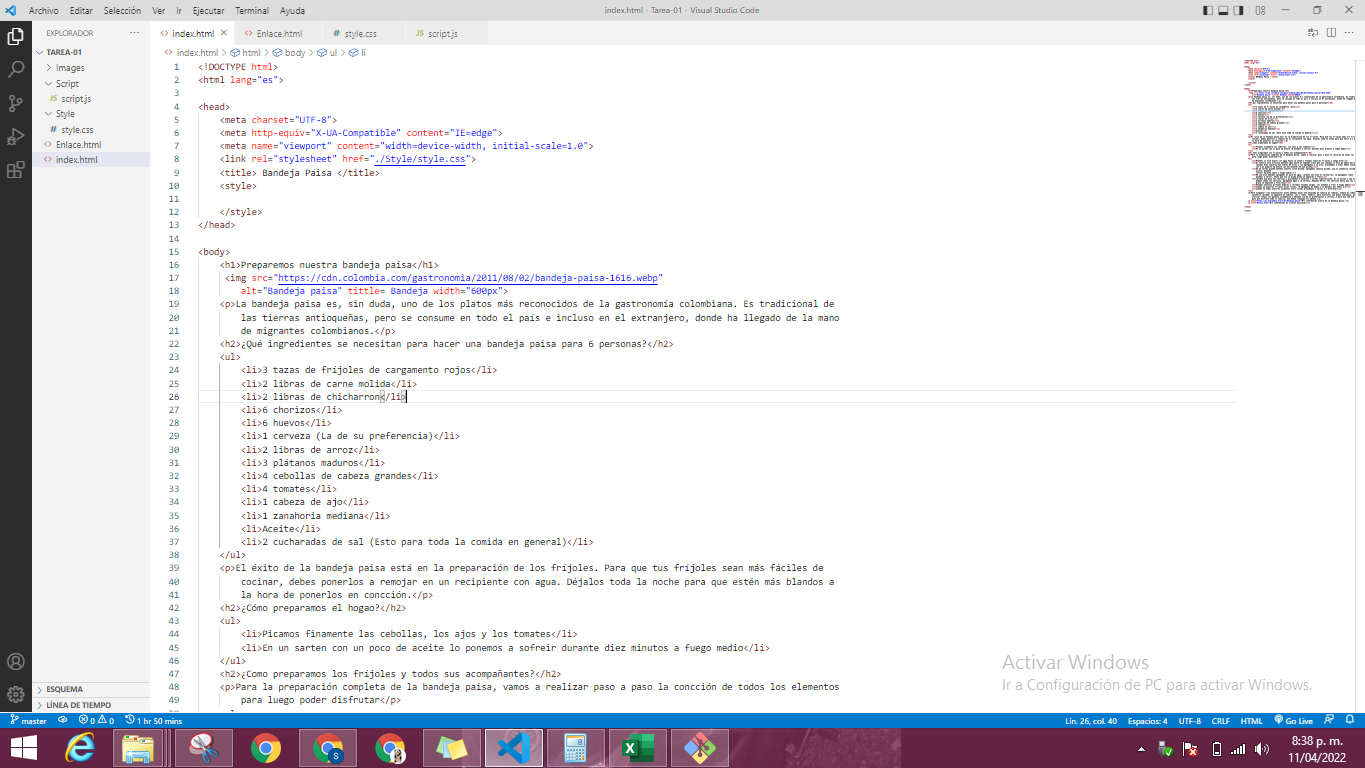This screenshot has width=1365, height=768.
Task: Switch to the Enlace.html tab
Action: [281, 32]
